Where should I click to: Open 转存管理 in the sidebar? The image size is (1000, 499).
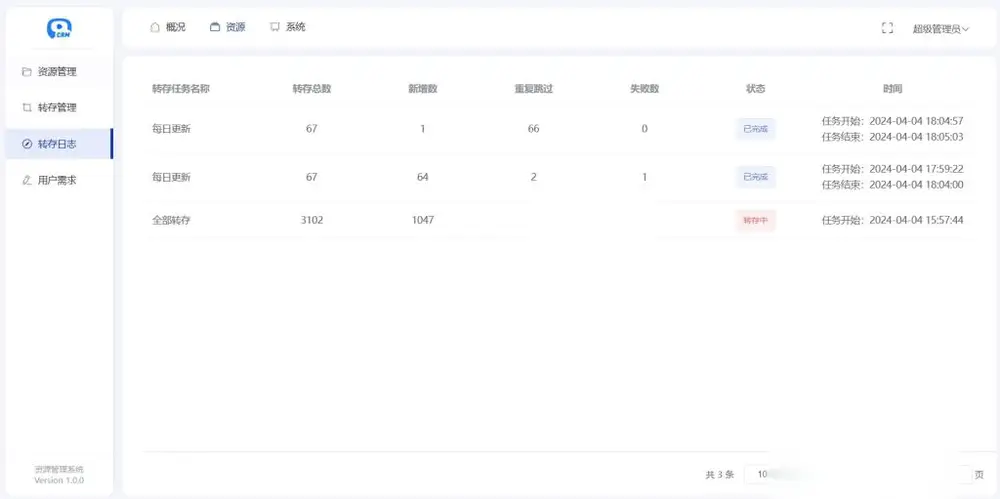point(59,108)
